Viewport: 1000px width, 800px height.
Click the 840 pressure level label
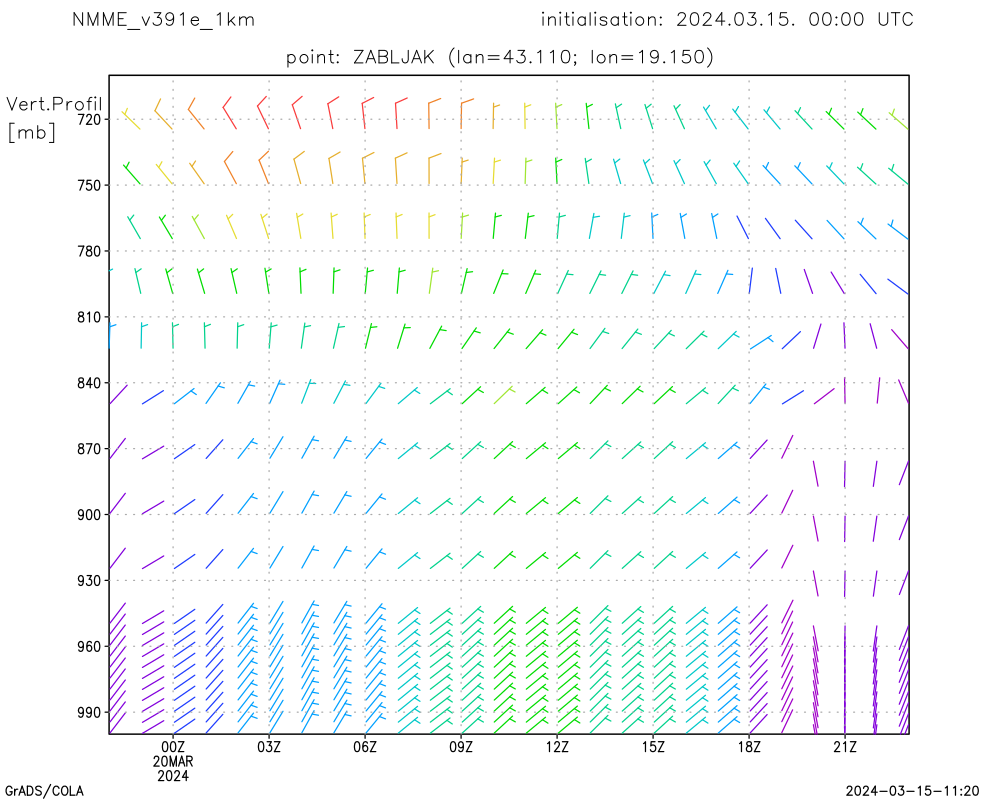(89, 383)
